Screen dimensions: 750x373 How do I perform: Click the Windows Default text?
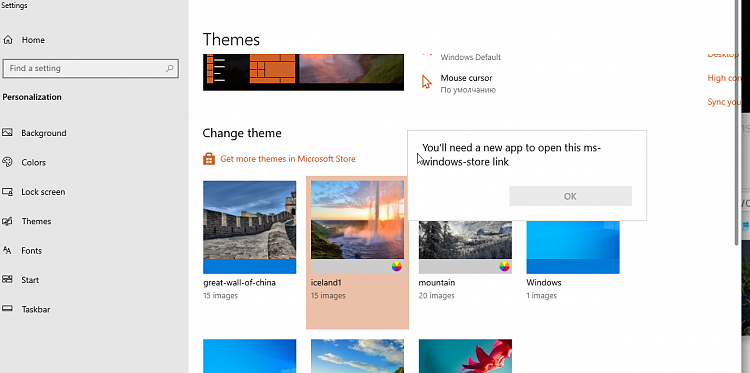coord(470,57)
